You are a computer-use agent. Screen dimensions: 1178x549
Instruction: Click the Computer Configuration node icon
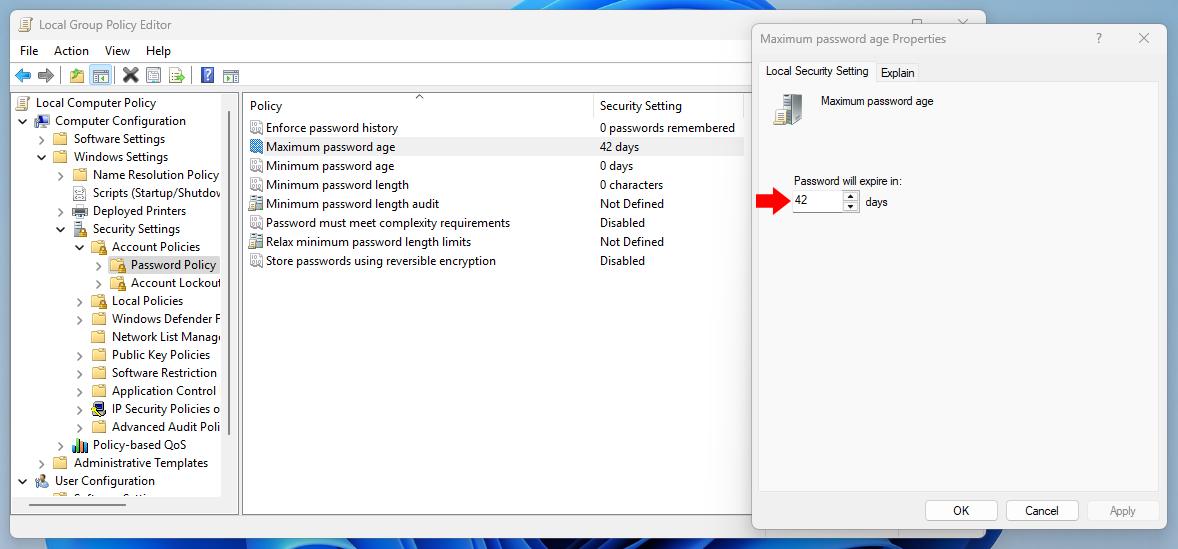(42, 121)
